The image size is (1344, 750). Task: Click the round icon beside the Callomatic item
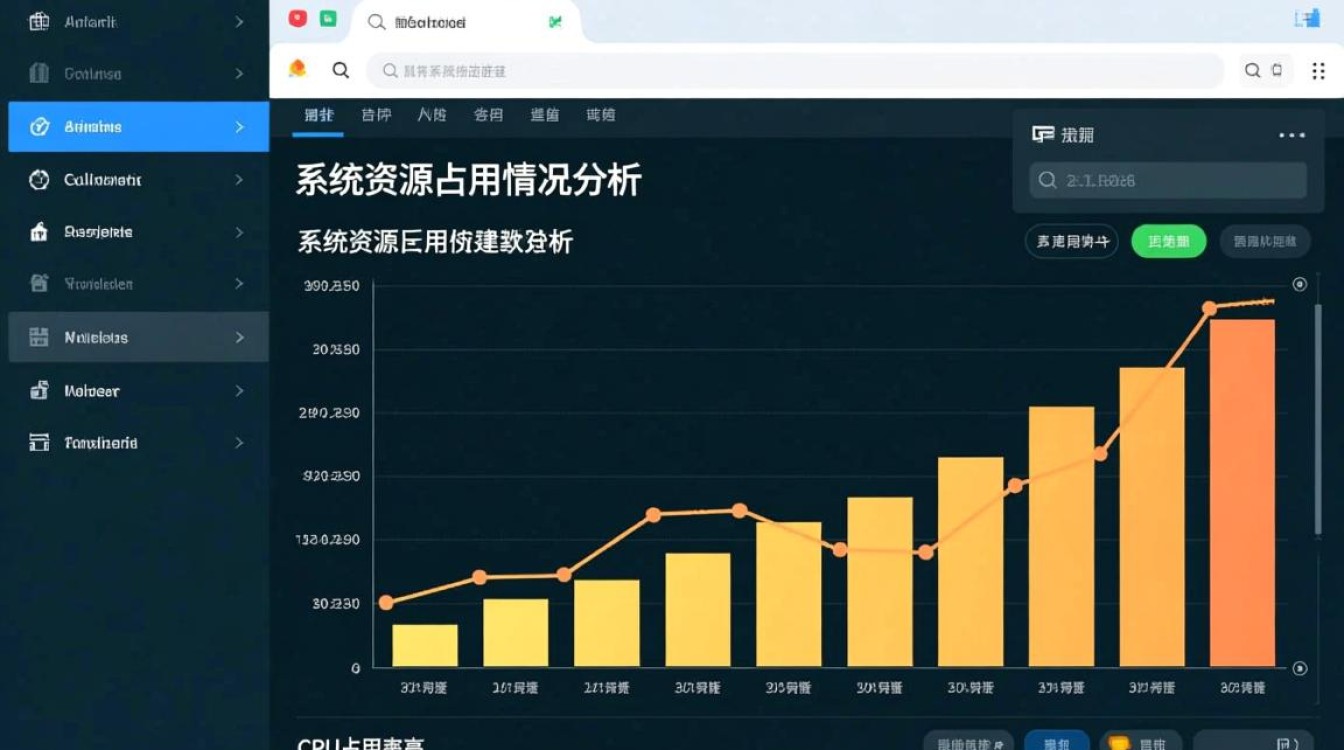click(39, 180)
